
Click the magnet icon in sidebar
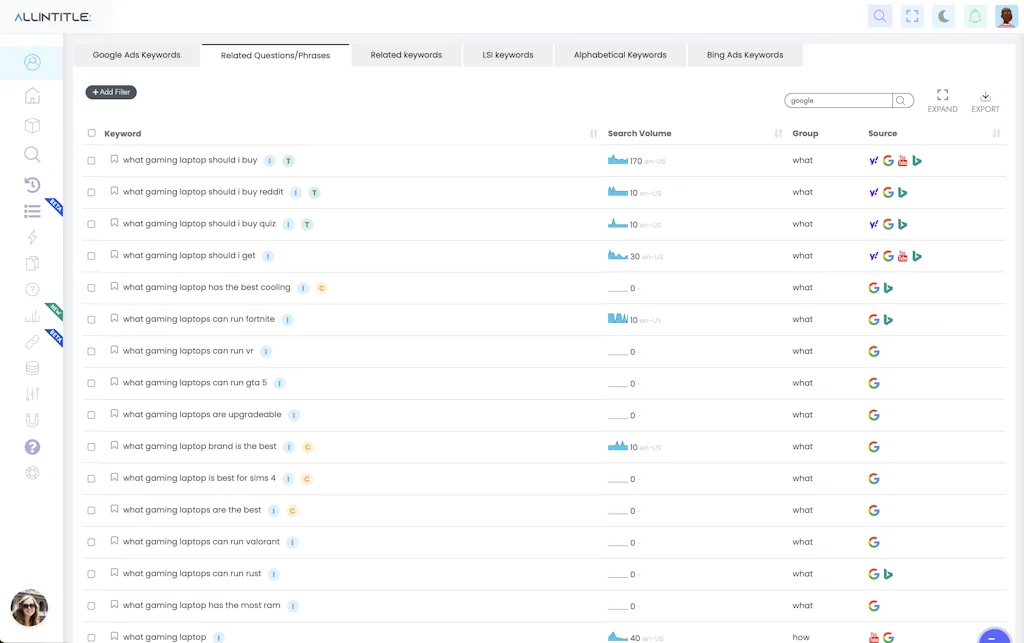(32, 421)
